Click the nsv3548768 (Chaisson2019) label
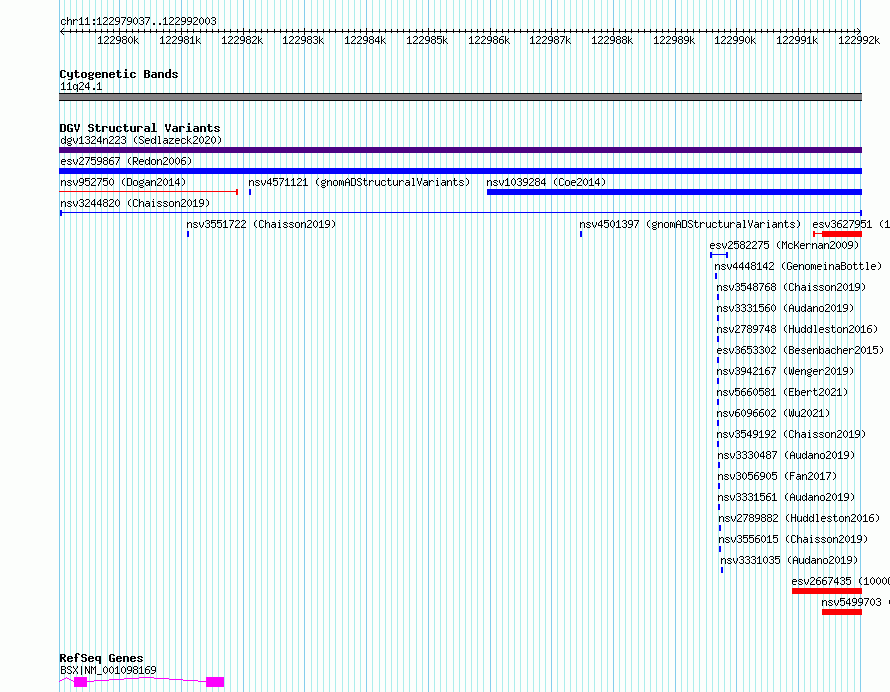The image size is (890, 692). [x=791, y=287]
